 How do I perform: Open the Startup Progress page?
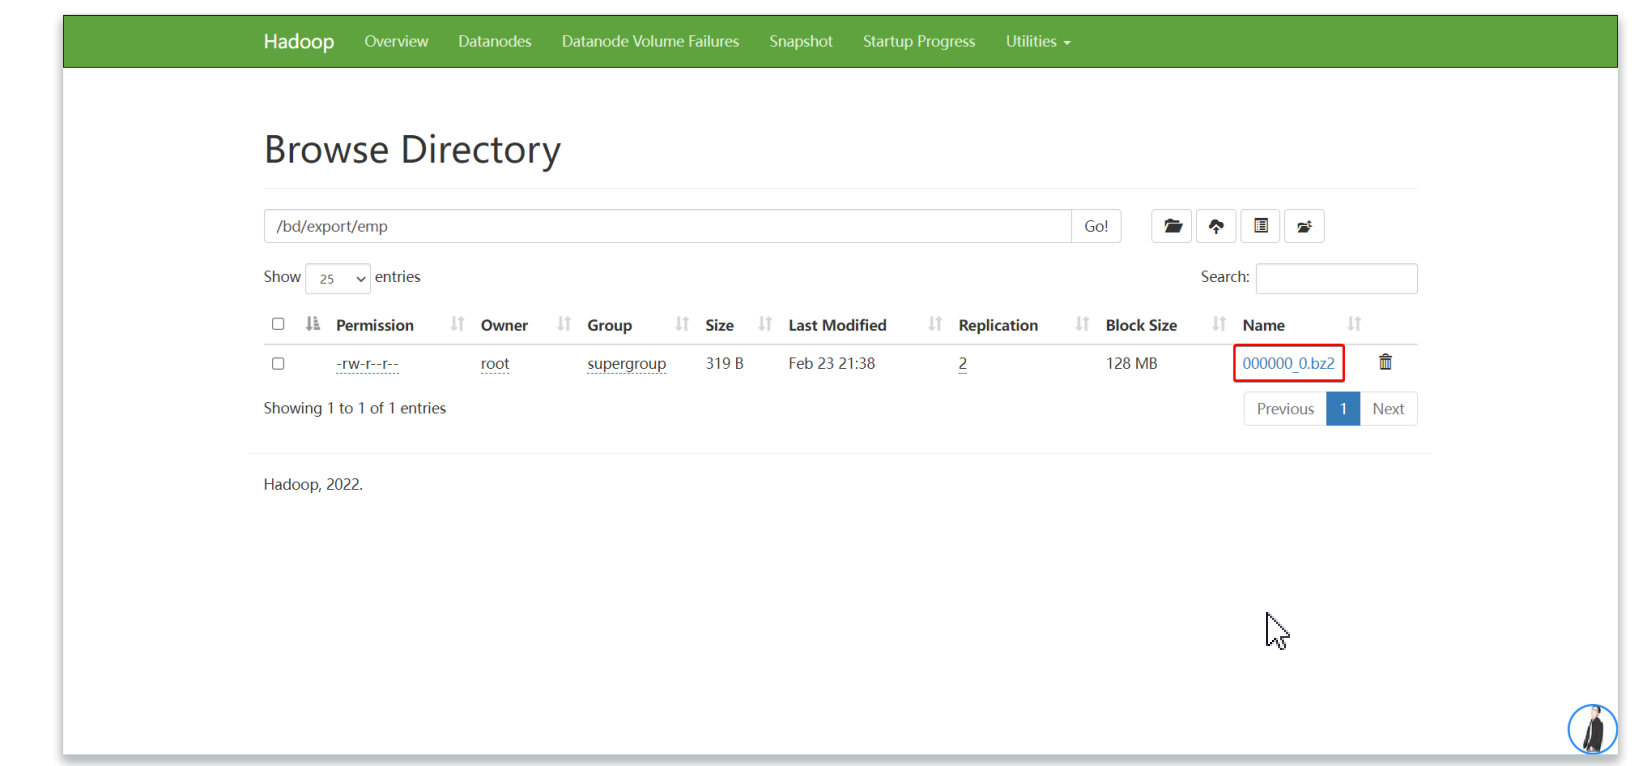tap(919, 41)
